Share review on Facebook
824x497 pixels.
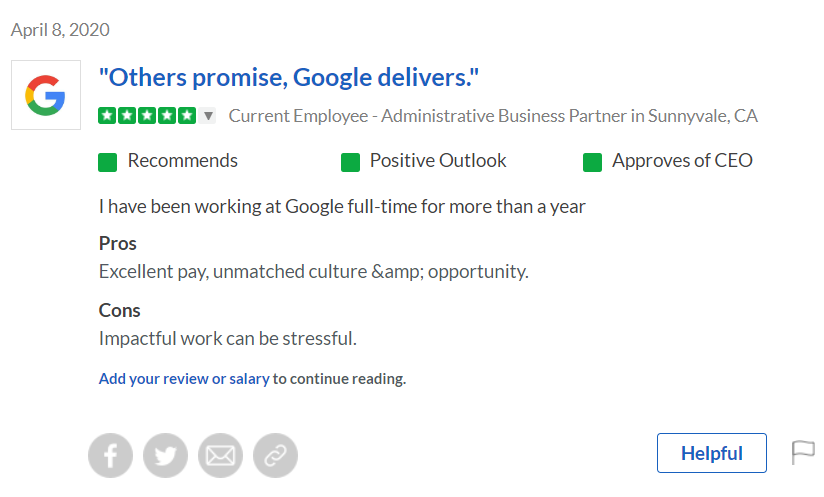111,456
